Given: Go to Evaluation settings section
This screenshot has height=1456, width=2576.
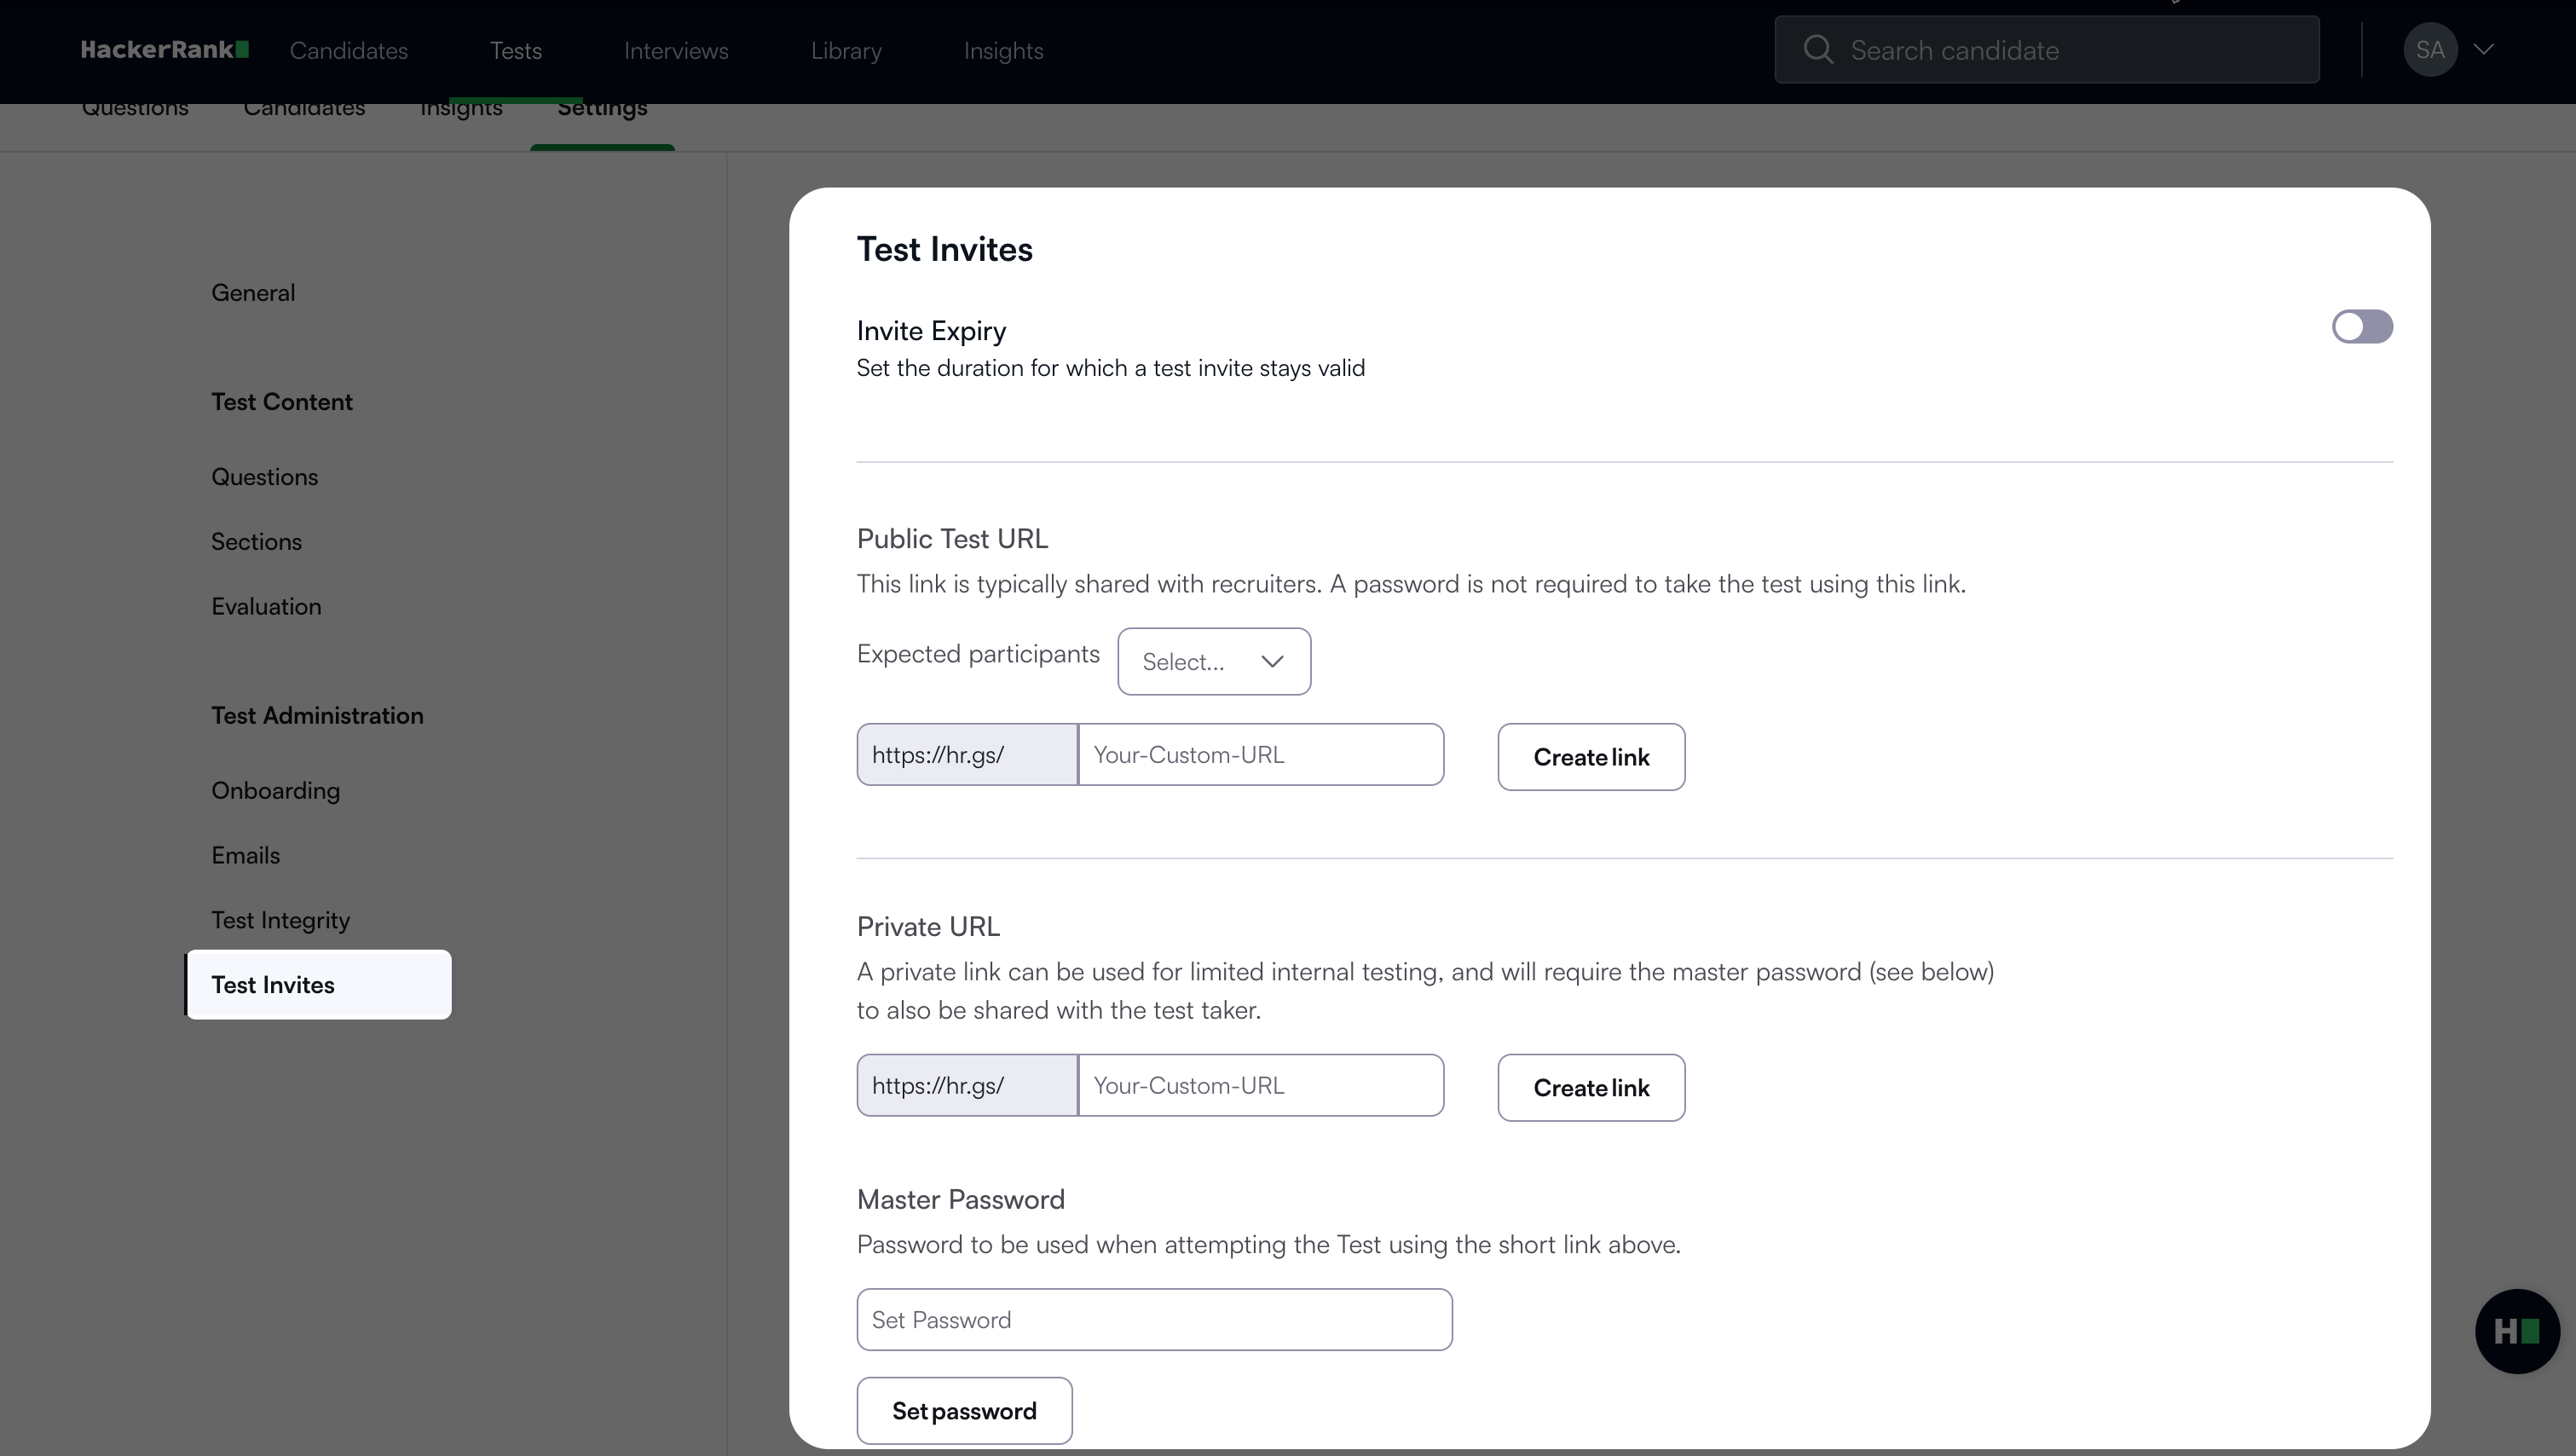Looking at the screenshot, I should [x=266, y=607].
